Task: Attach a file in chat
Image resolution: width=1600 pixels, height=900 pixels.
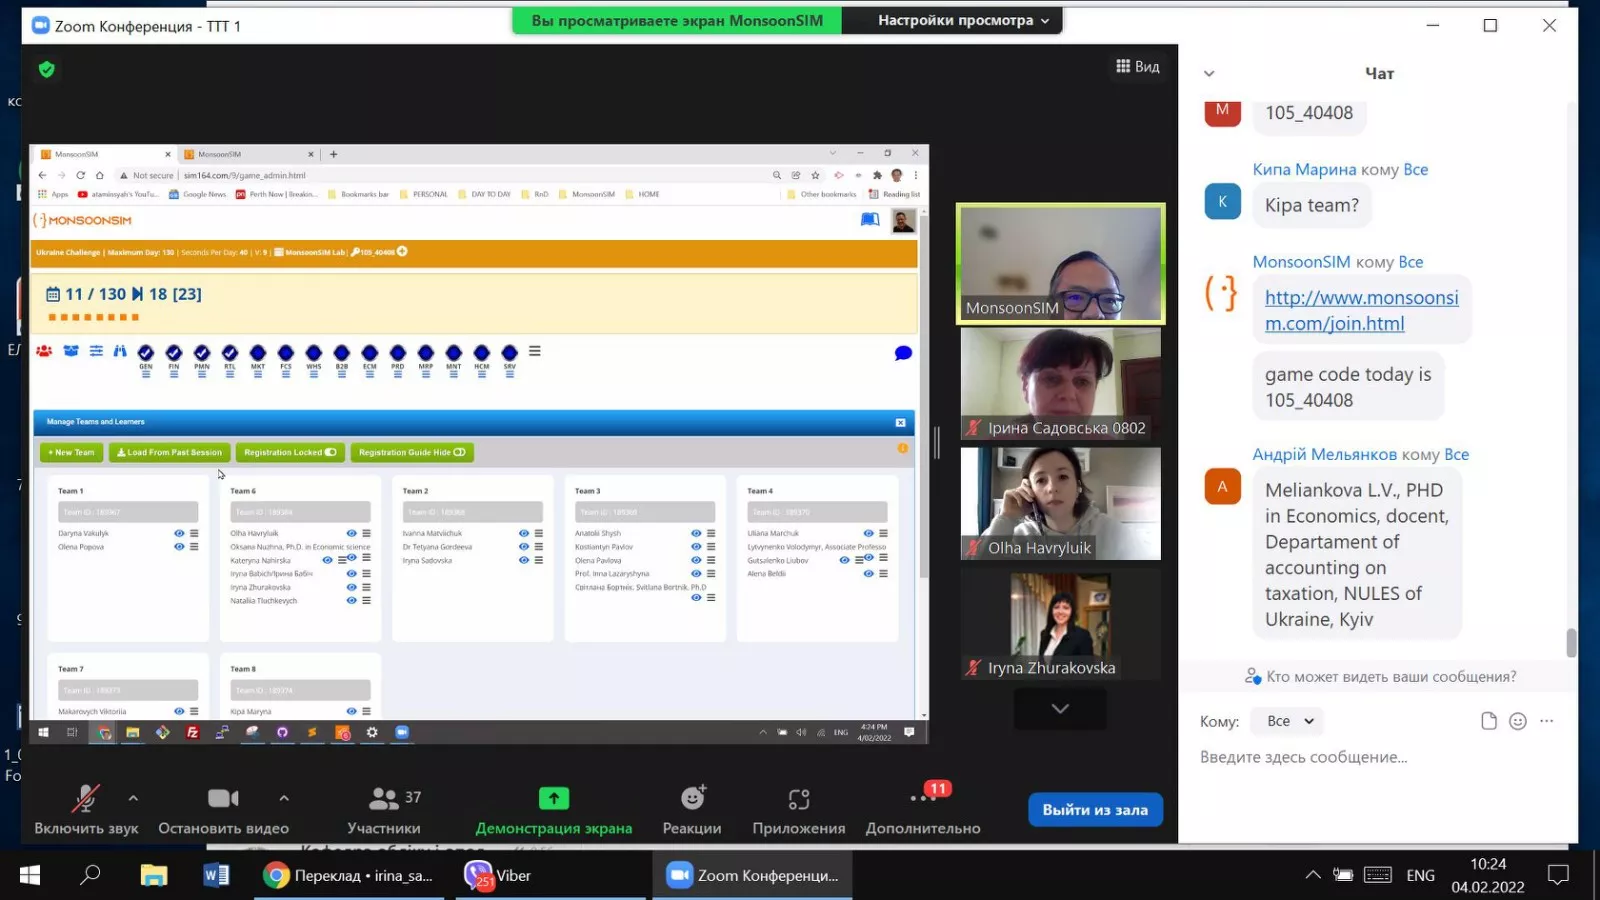Action: pos(1489,721)
